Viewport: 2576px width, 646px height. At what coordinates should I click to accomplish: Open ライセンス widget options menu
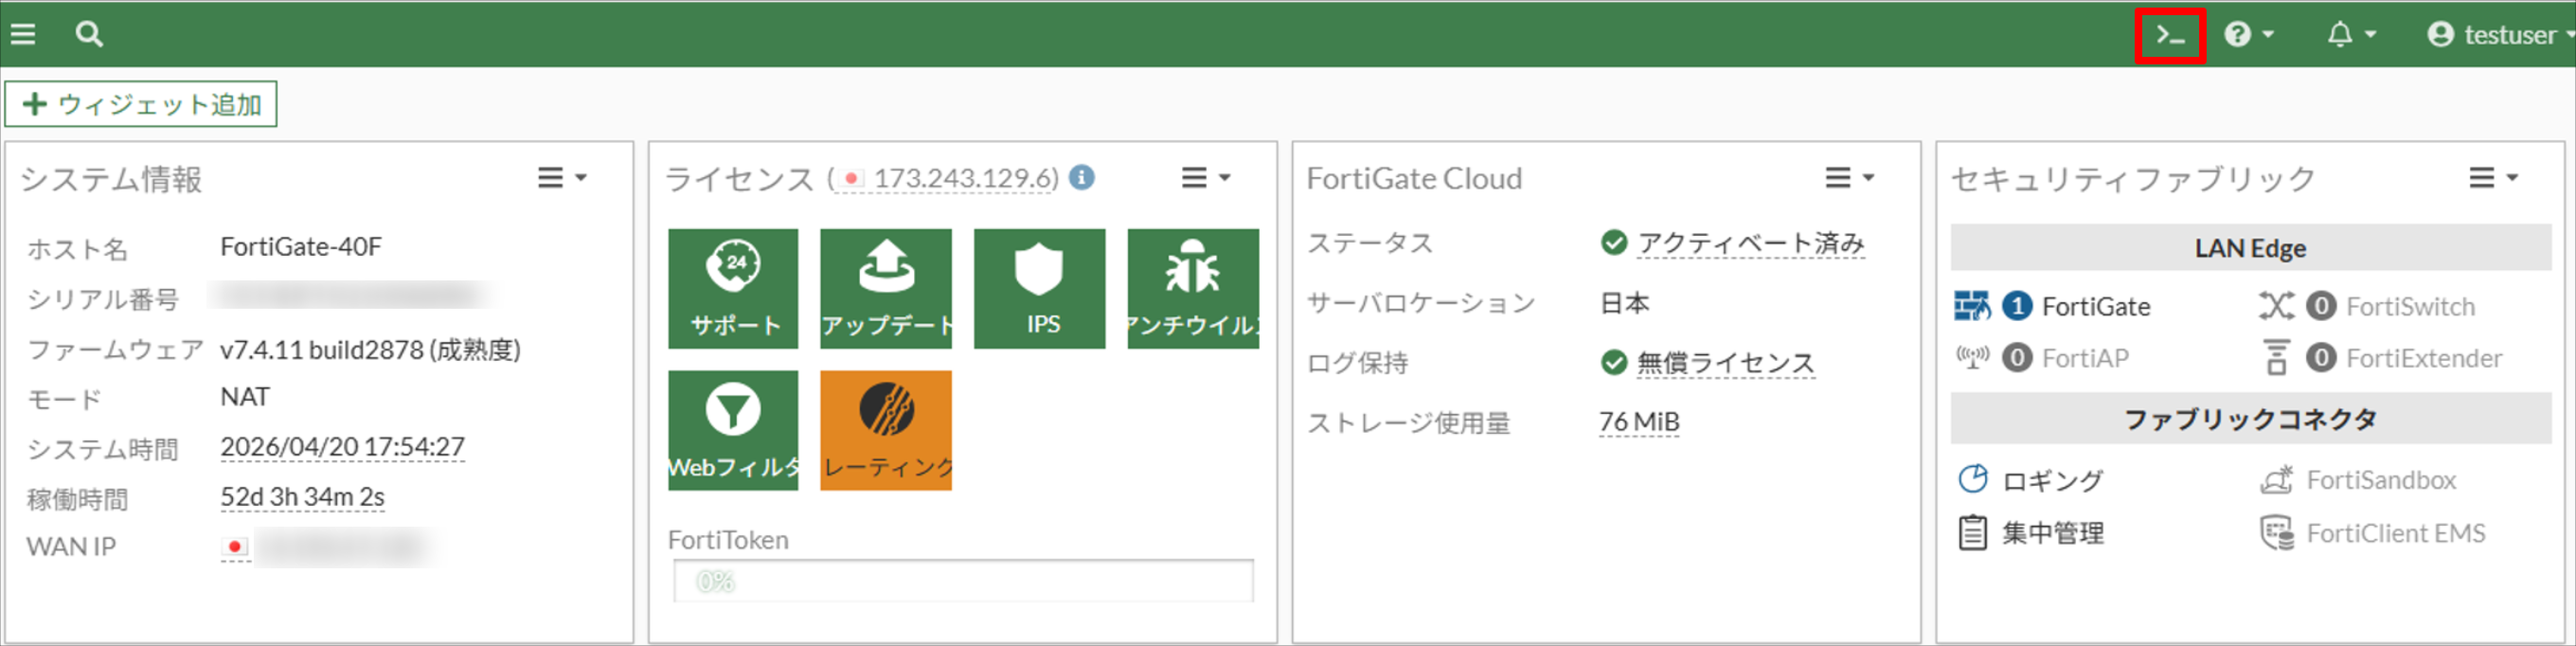1206,178
